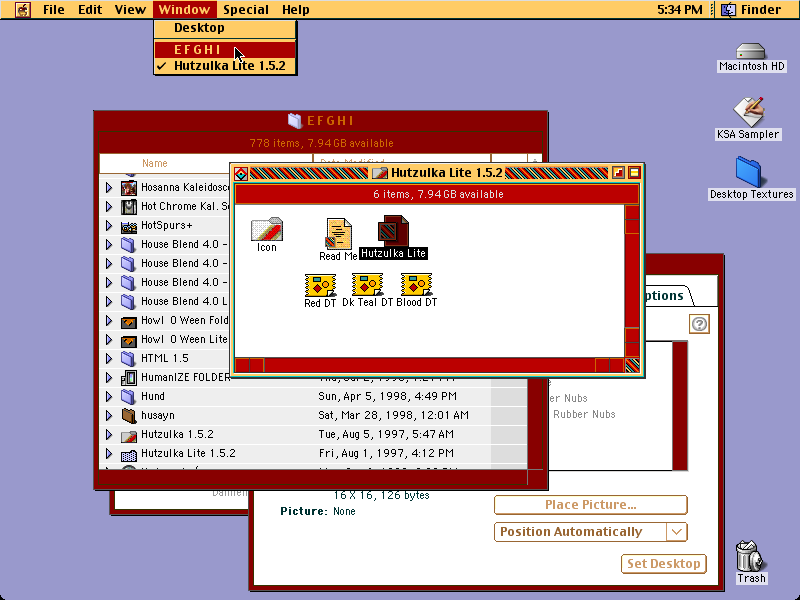Click the Hutzulka Lite window close box
This screenshot has height=600, width=800.
click(x=241, y=173)
